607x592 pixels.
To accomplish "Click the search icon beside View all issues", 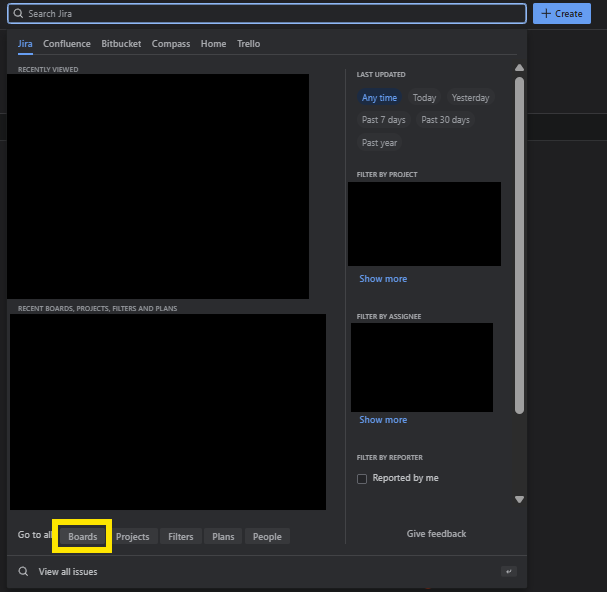I will (23, 571).
